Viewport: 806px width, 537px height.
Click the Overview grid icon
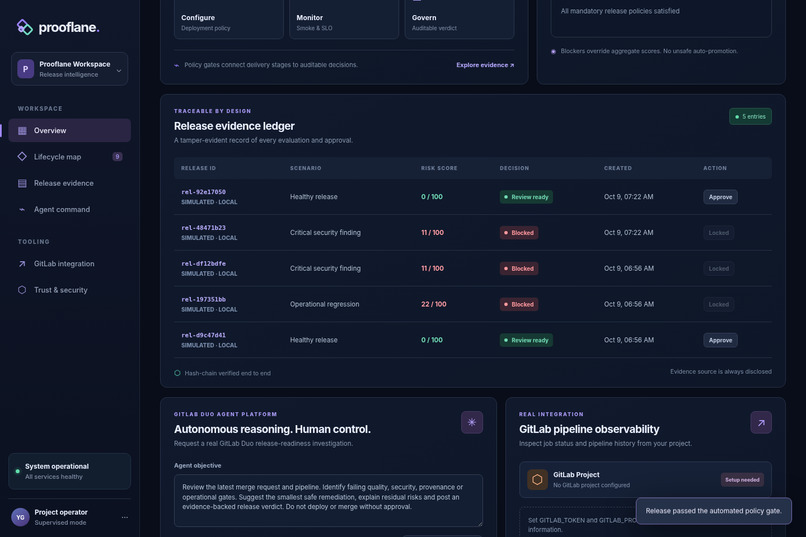[22, 131]
